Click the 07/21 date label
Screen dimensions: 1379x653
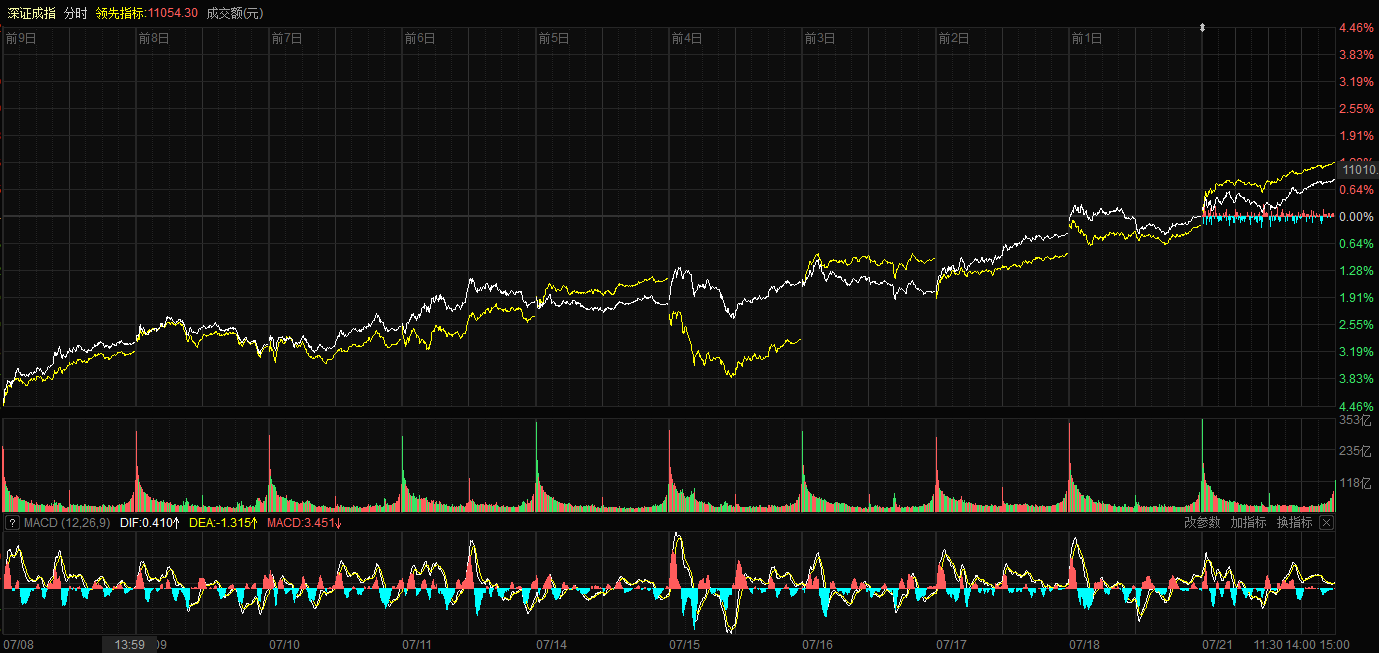pos(1217,645)
